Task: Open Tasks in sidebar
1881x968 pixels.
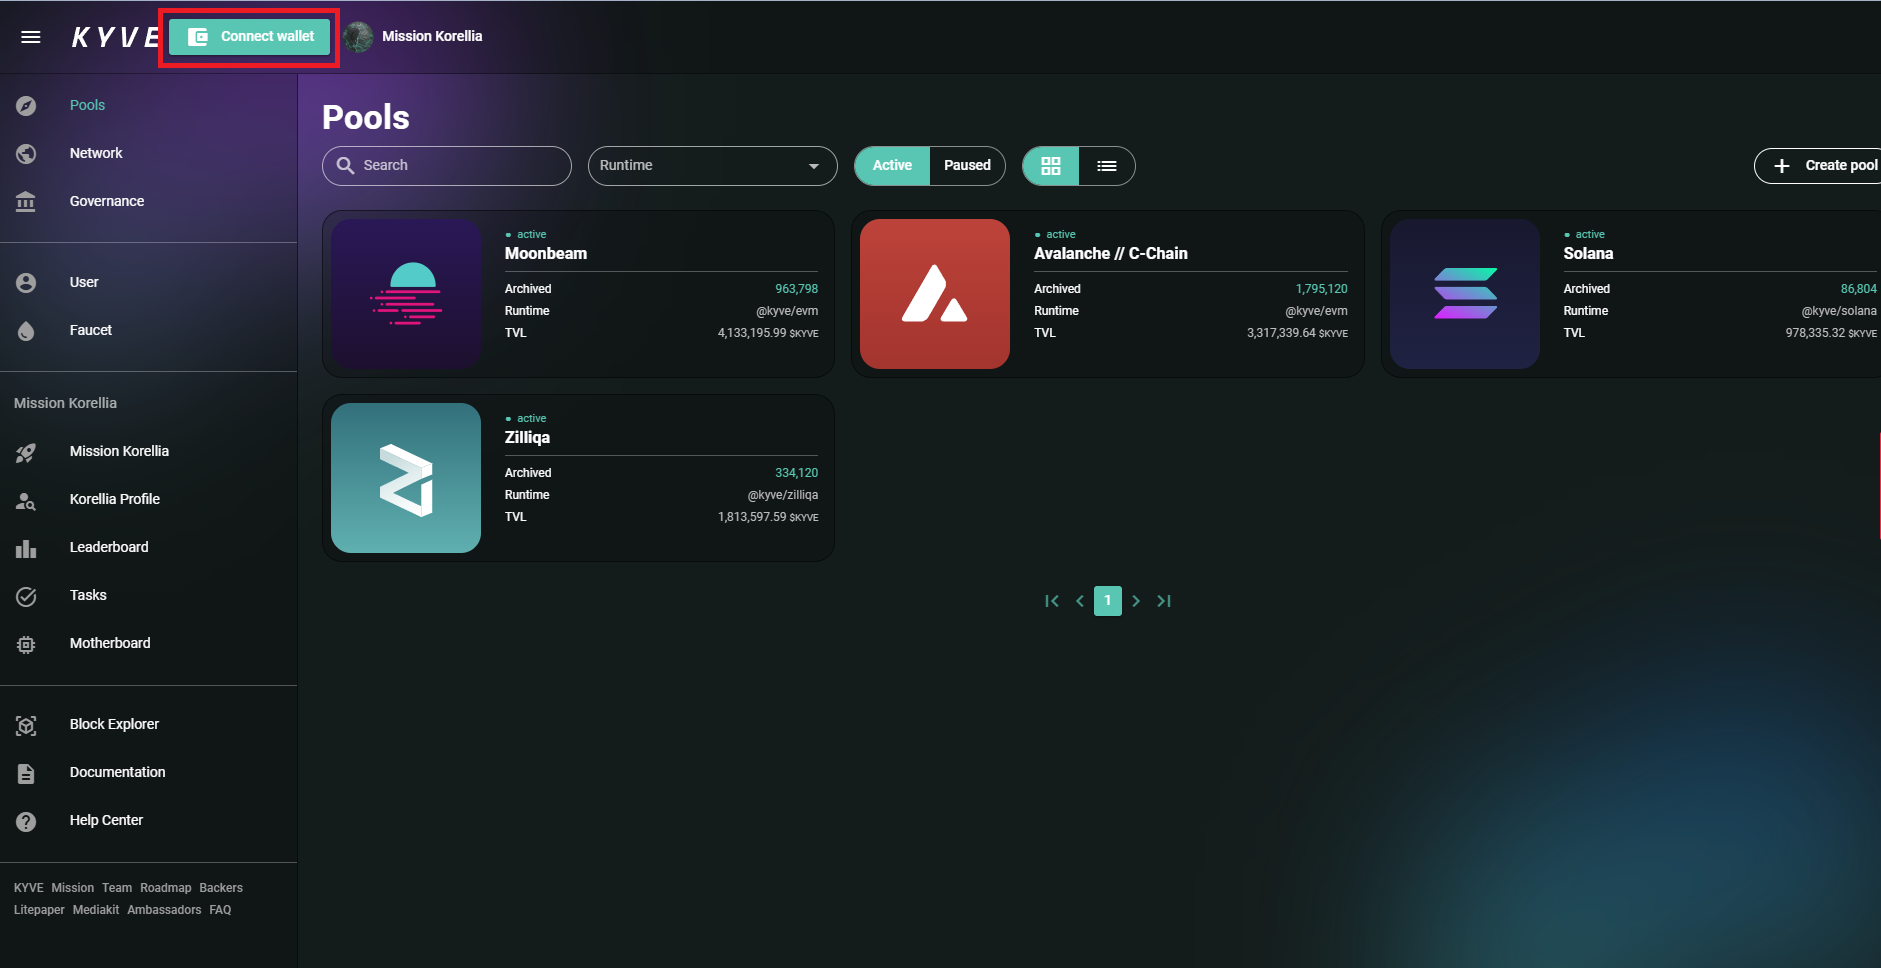Action: (88, 595)
